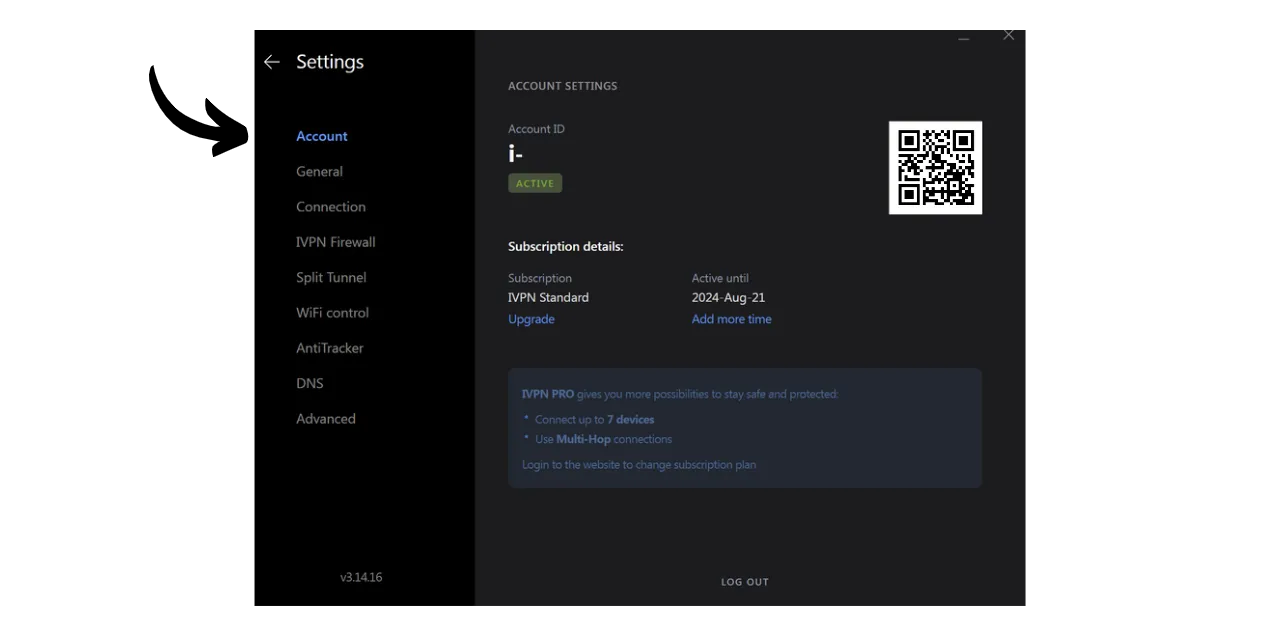
Task: Click the Subscription details heading
Action: tap(566, 247)
